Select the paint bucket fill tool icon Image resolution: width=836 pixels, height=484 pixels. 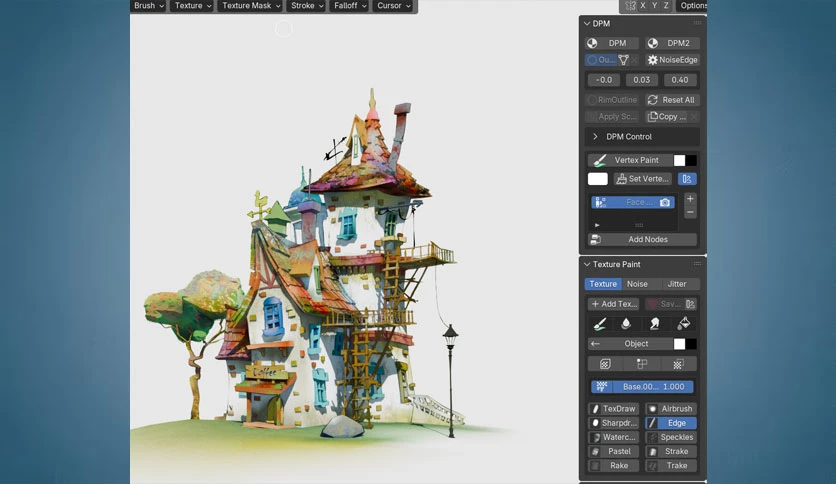click(684, 324)
